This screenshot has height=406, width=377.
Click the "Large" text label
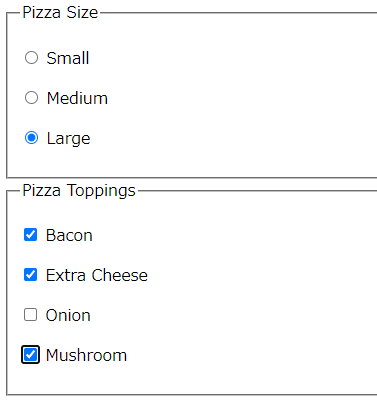point(69,139)
